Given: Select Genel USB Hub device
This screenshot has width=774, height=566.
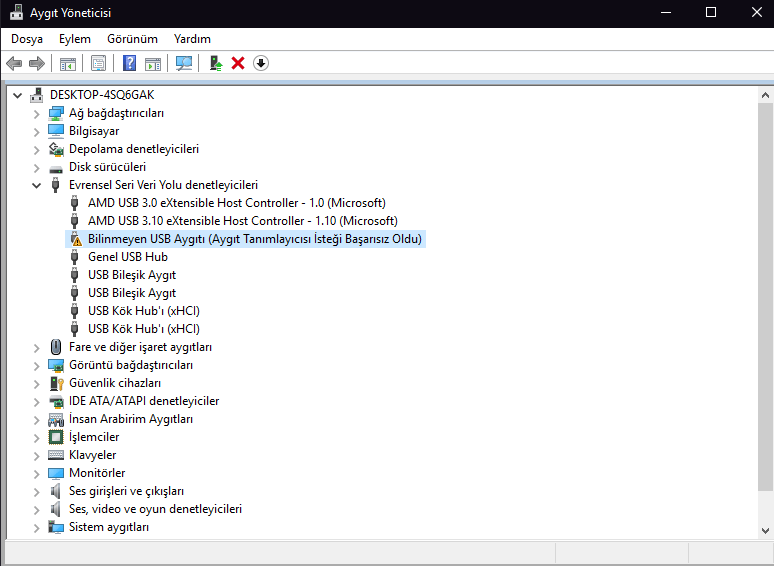Looking at the screenshot, I should click(128, 257).
